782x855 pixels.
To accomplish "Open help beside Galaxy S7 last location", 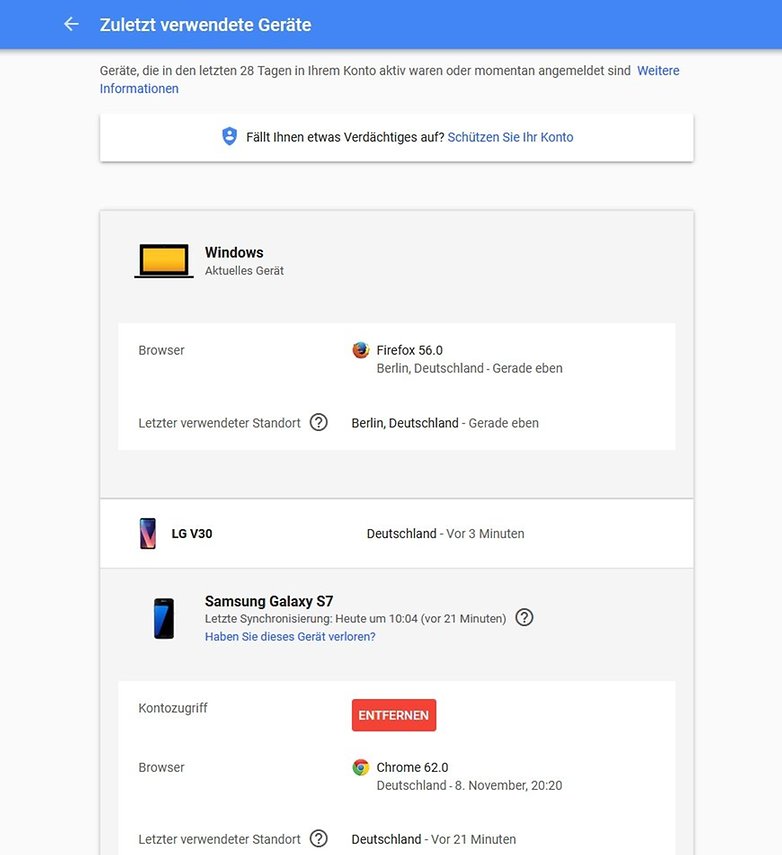I will point(318,838).
